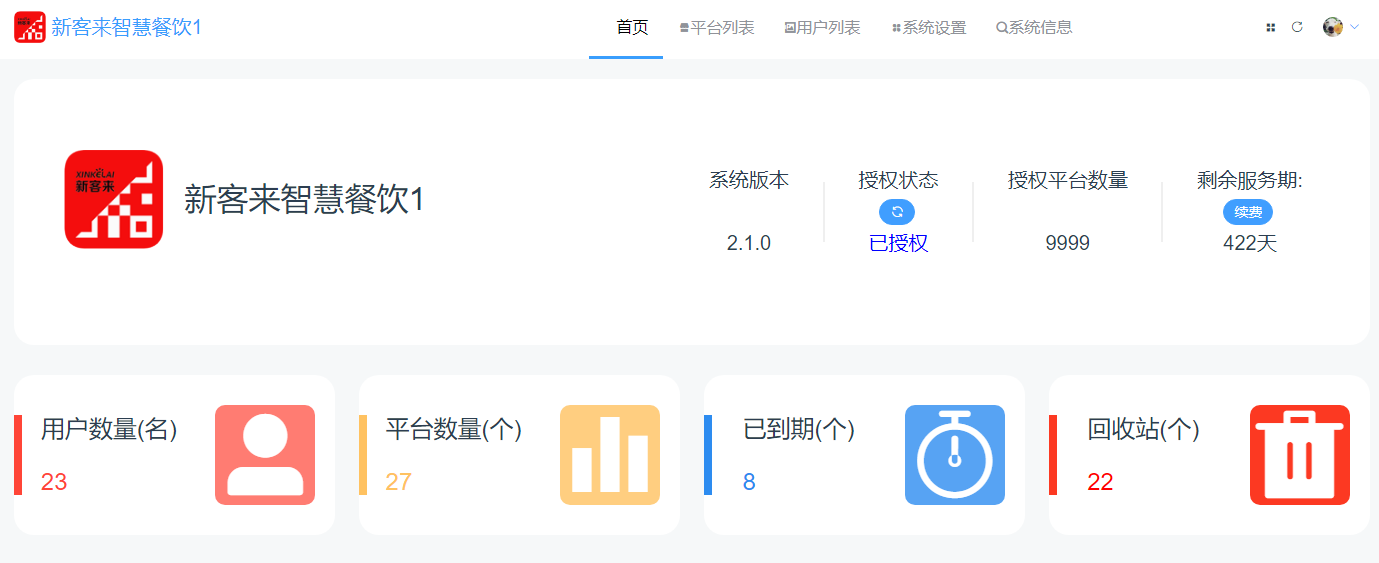Screen dimensions: 1379x563
Task: Click the user count value 23
Action: [x=54, y=482]
